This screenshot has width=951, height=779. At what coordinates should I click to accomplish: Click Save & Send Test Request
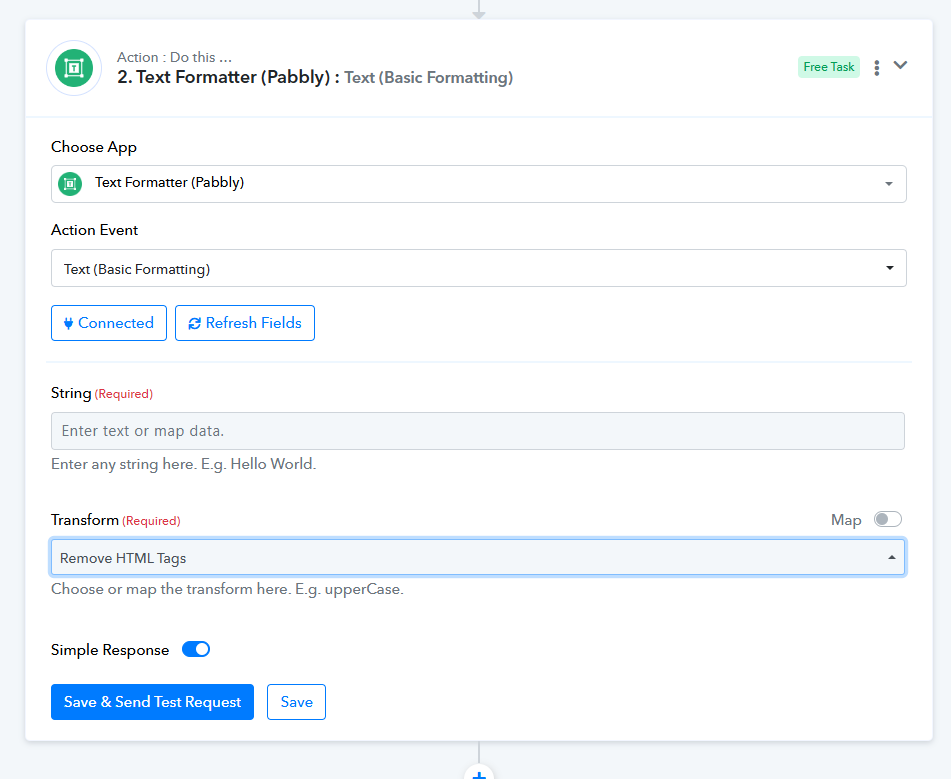coord(152,702)
